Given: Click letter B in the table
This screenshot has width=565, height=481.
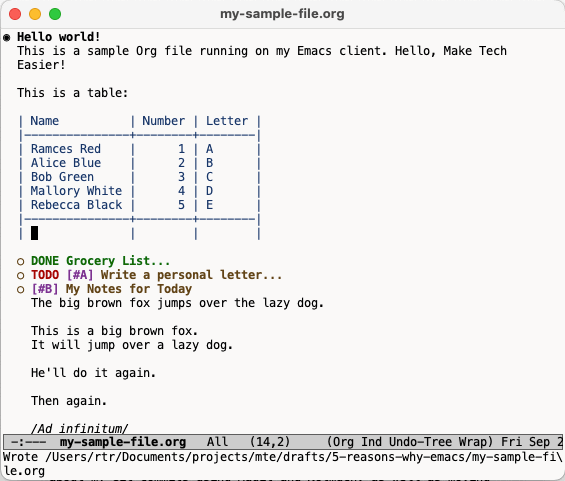Looking at the screenshot, I should pyautogui.click(x=209, y=163).
